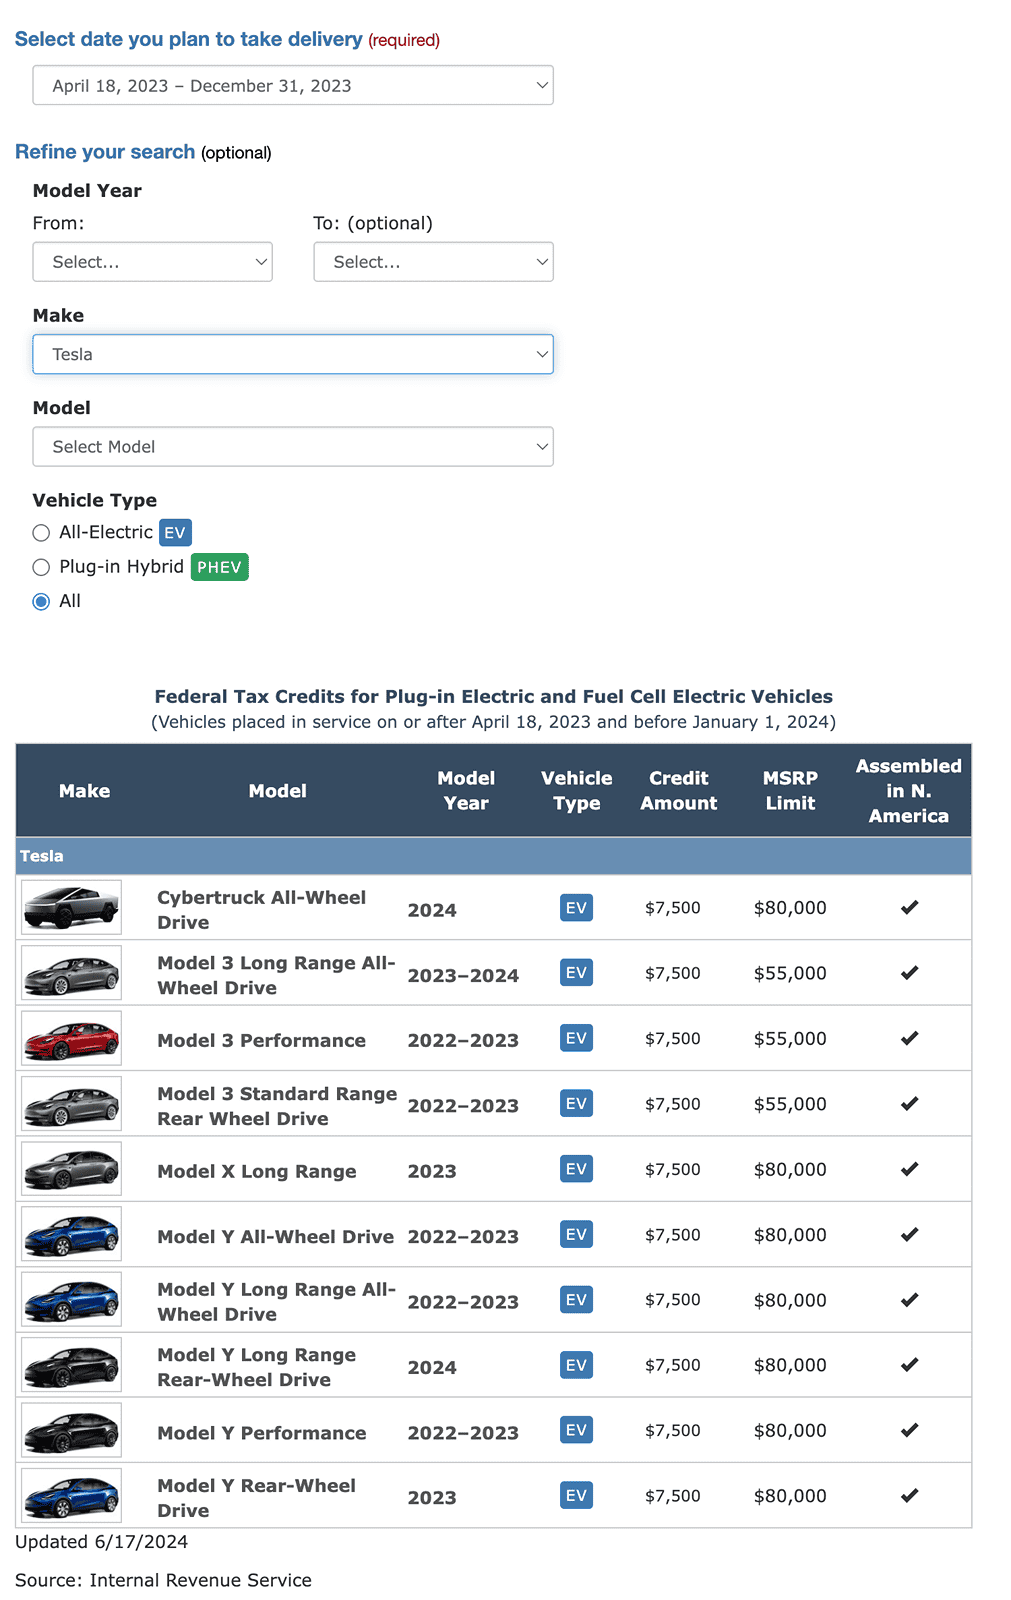Open the delivery date dropdown

[x=293, y=86]
